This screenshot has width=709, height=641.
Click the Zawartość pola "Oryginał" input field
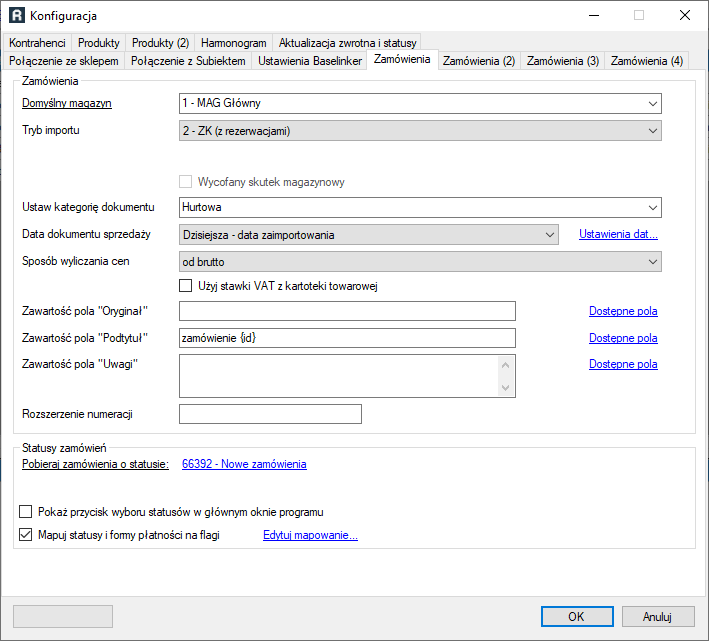(347, 311)
